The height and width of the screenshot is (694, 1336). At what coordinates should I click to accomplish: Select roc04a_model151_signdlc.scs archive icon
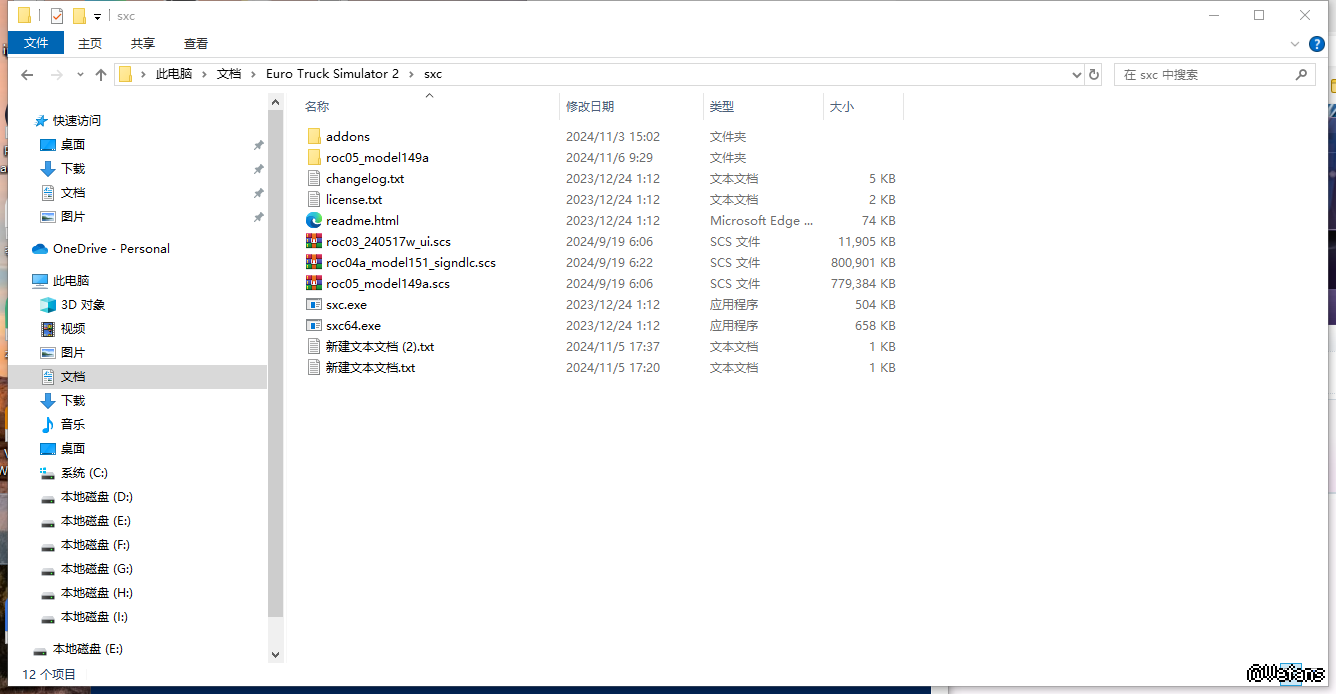click(314, 262)
